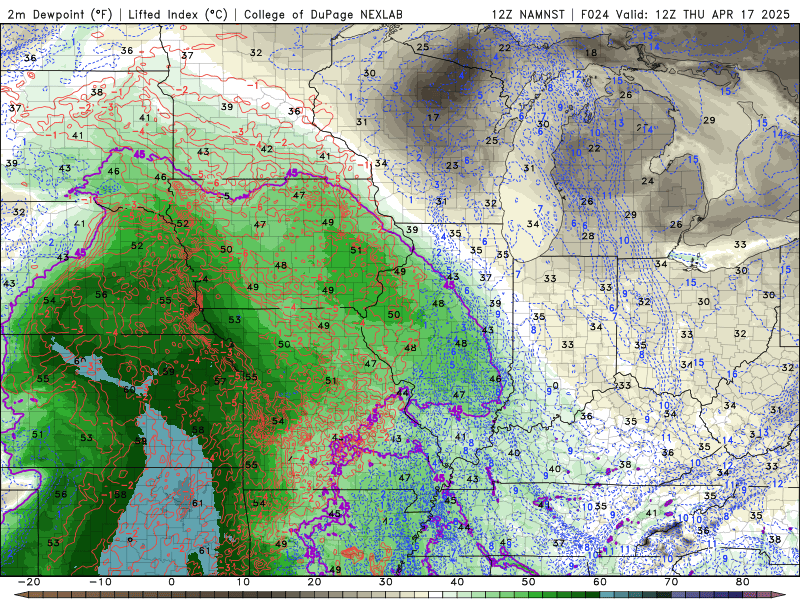Click the "18" dewpoint value in Upper Michigan

pos(591,53)
